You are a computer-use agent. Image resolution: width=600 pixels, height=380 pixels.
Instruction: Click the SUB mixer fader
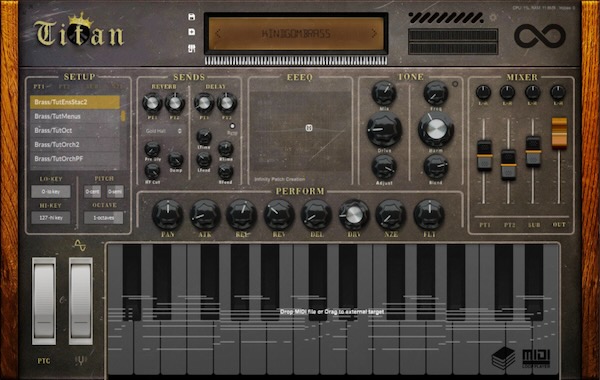pyautogui.click(x=533, y=151)
